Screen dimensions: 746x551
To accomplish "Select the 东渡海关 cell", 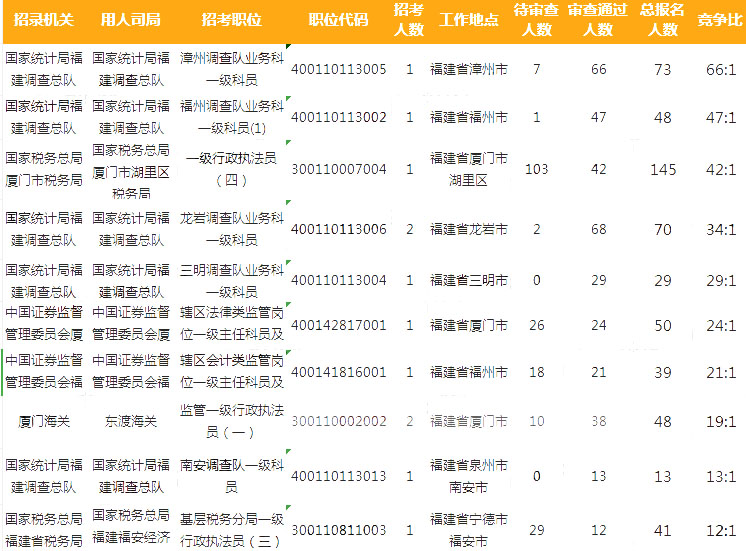I will click(130, 422).
